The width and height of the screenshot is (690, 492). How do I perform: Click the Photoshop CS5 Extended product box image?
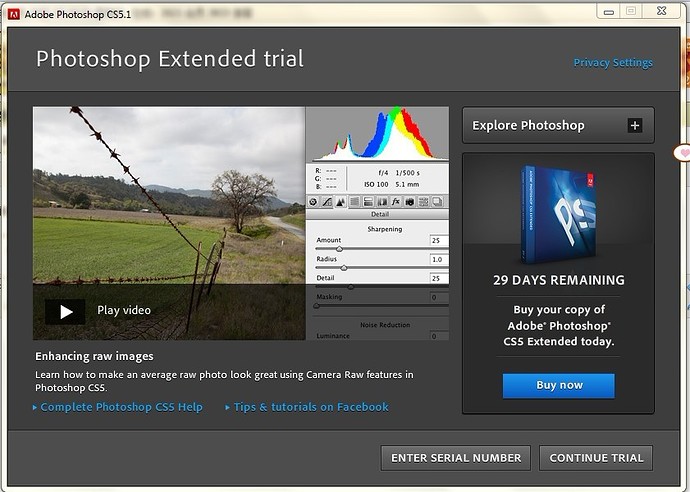[x=559, y=214]
